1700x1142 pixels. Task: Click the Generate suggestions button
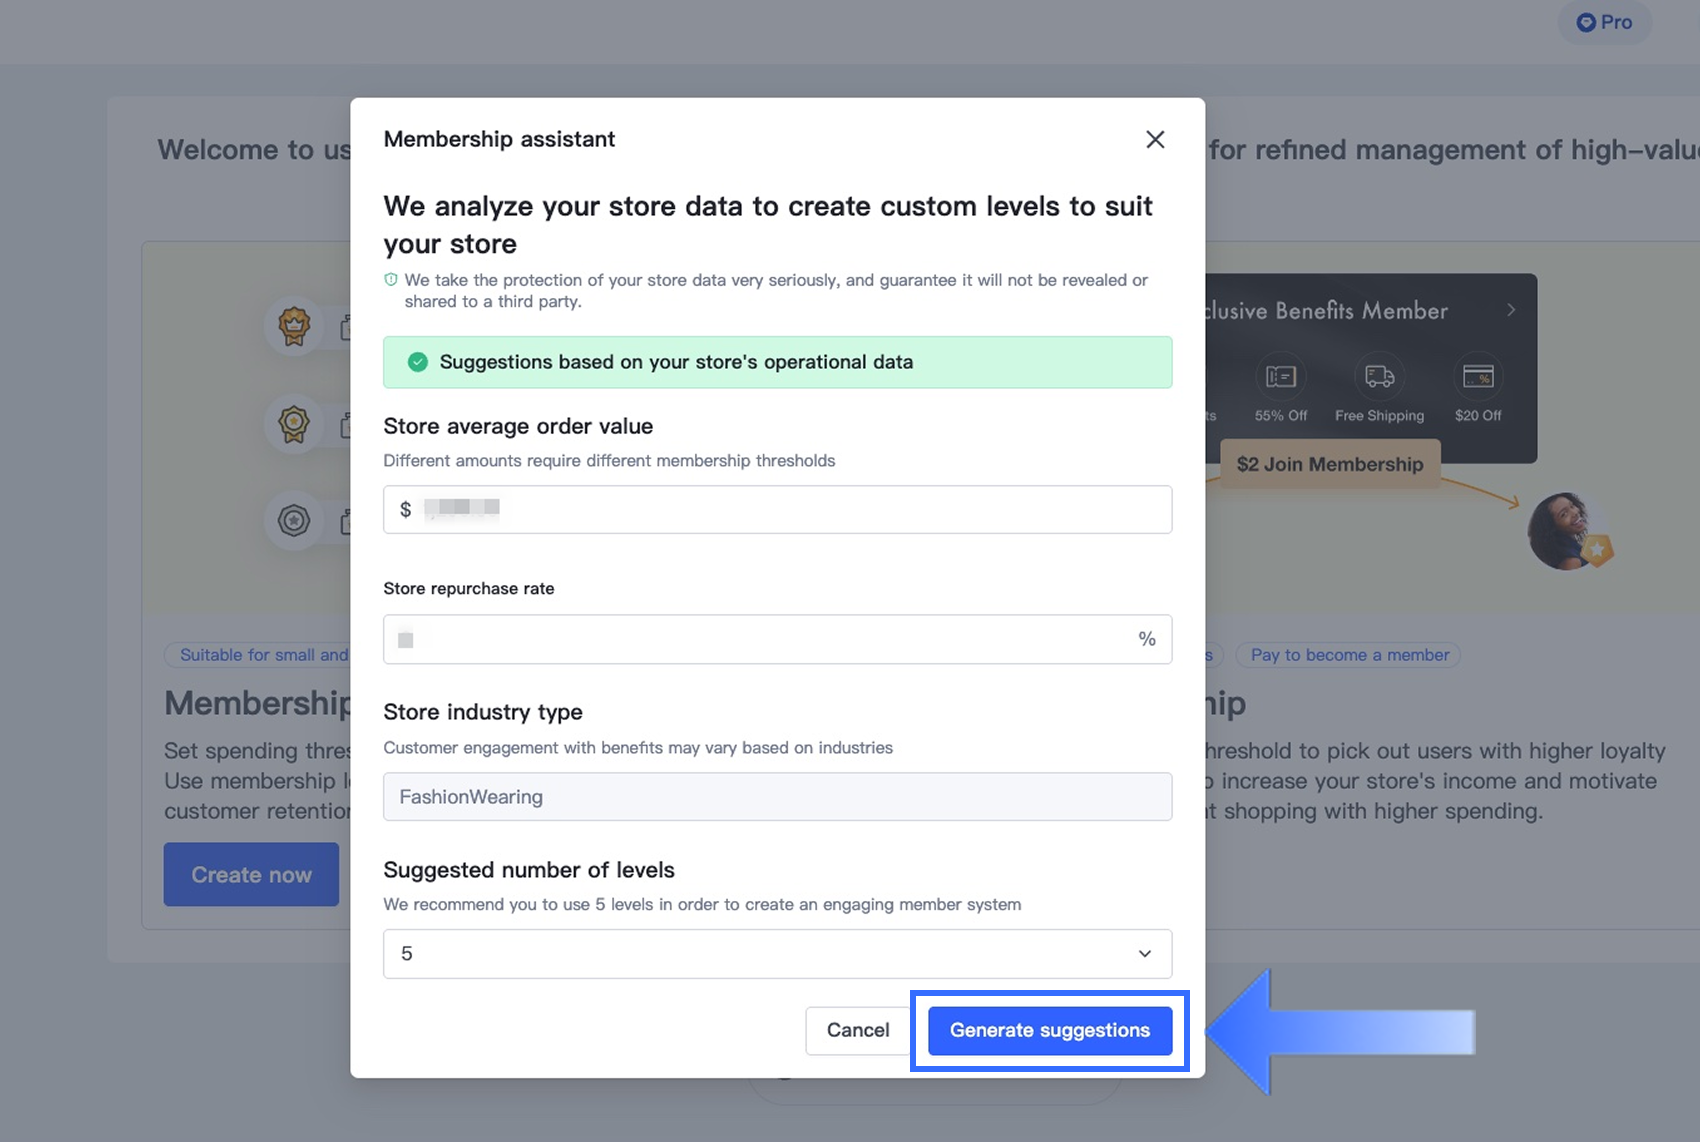tap(1049, 1030)
